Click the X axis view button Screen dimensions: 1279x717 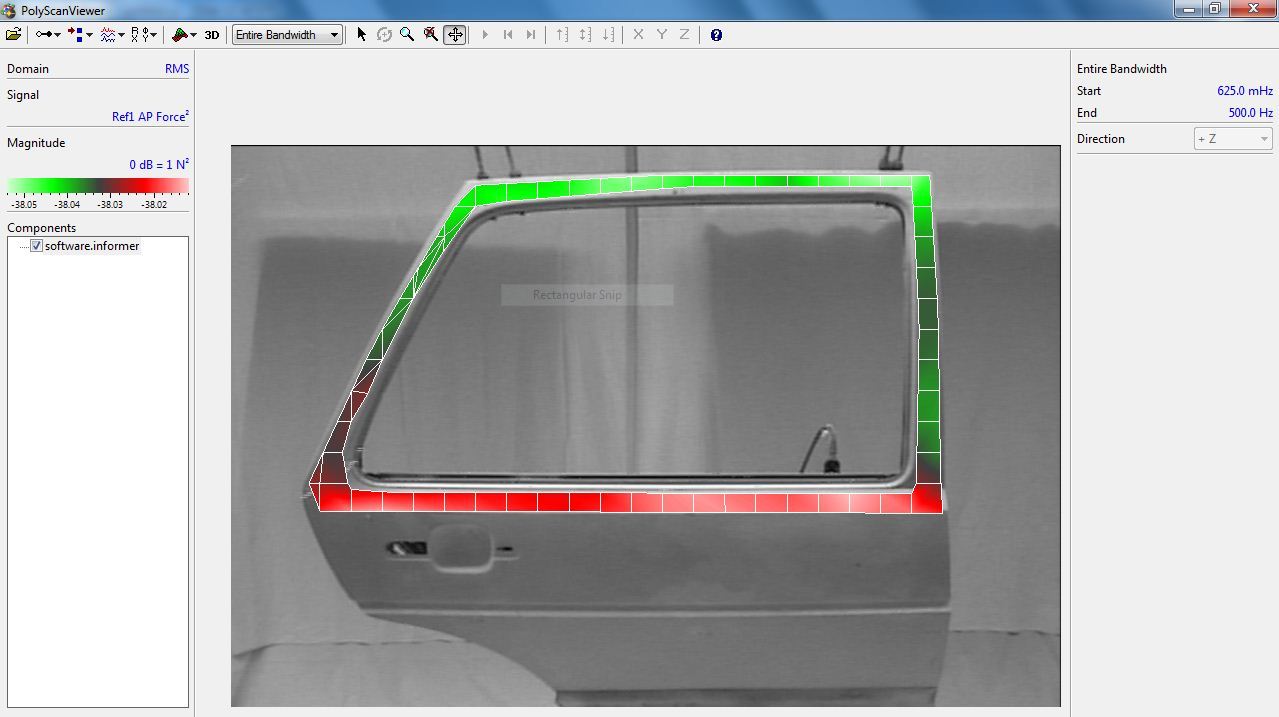point(638,34)
